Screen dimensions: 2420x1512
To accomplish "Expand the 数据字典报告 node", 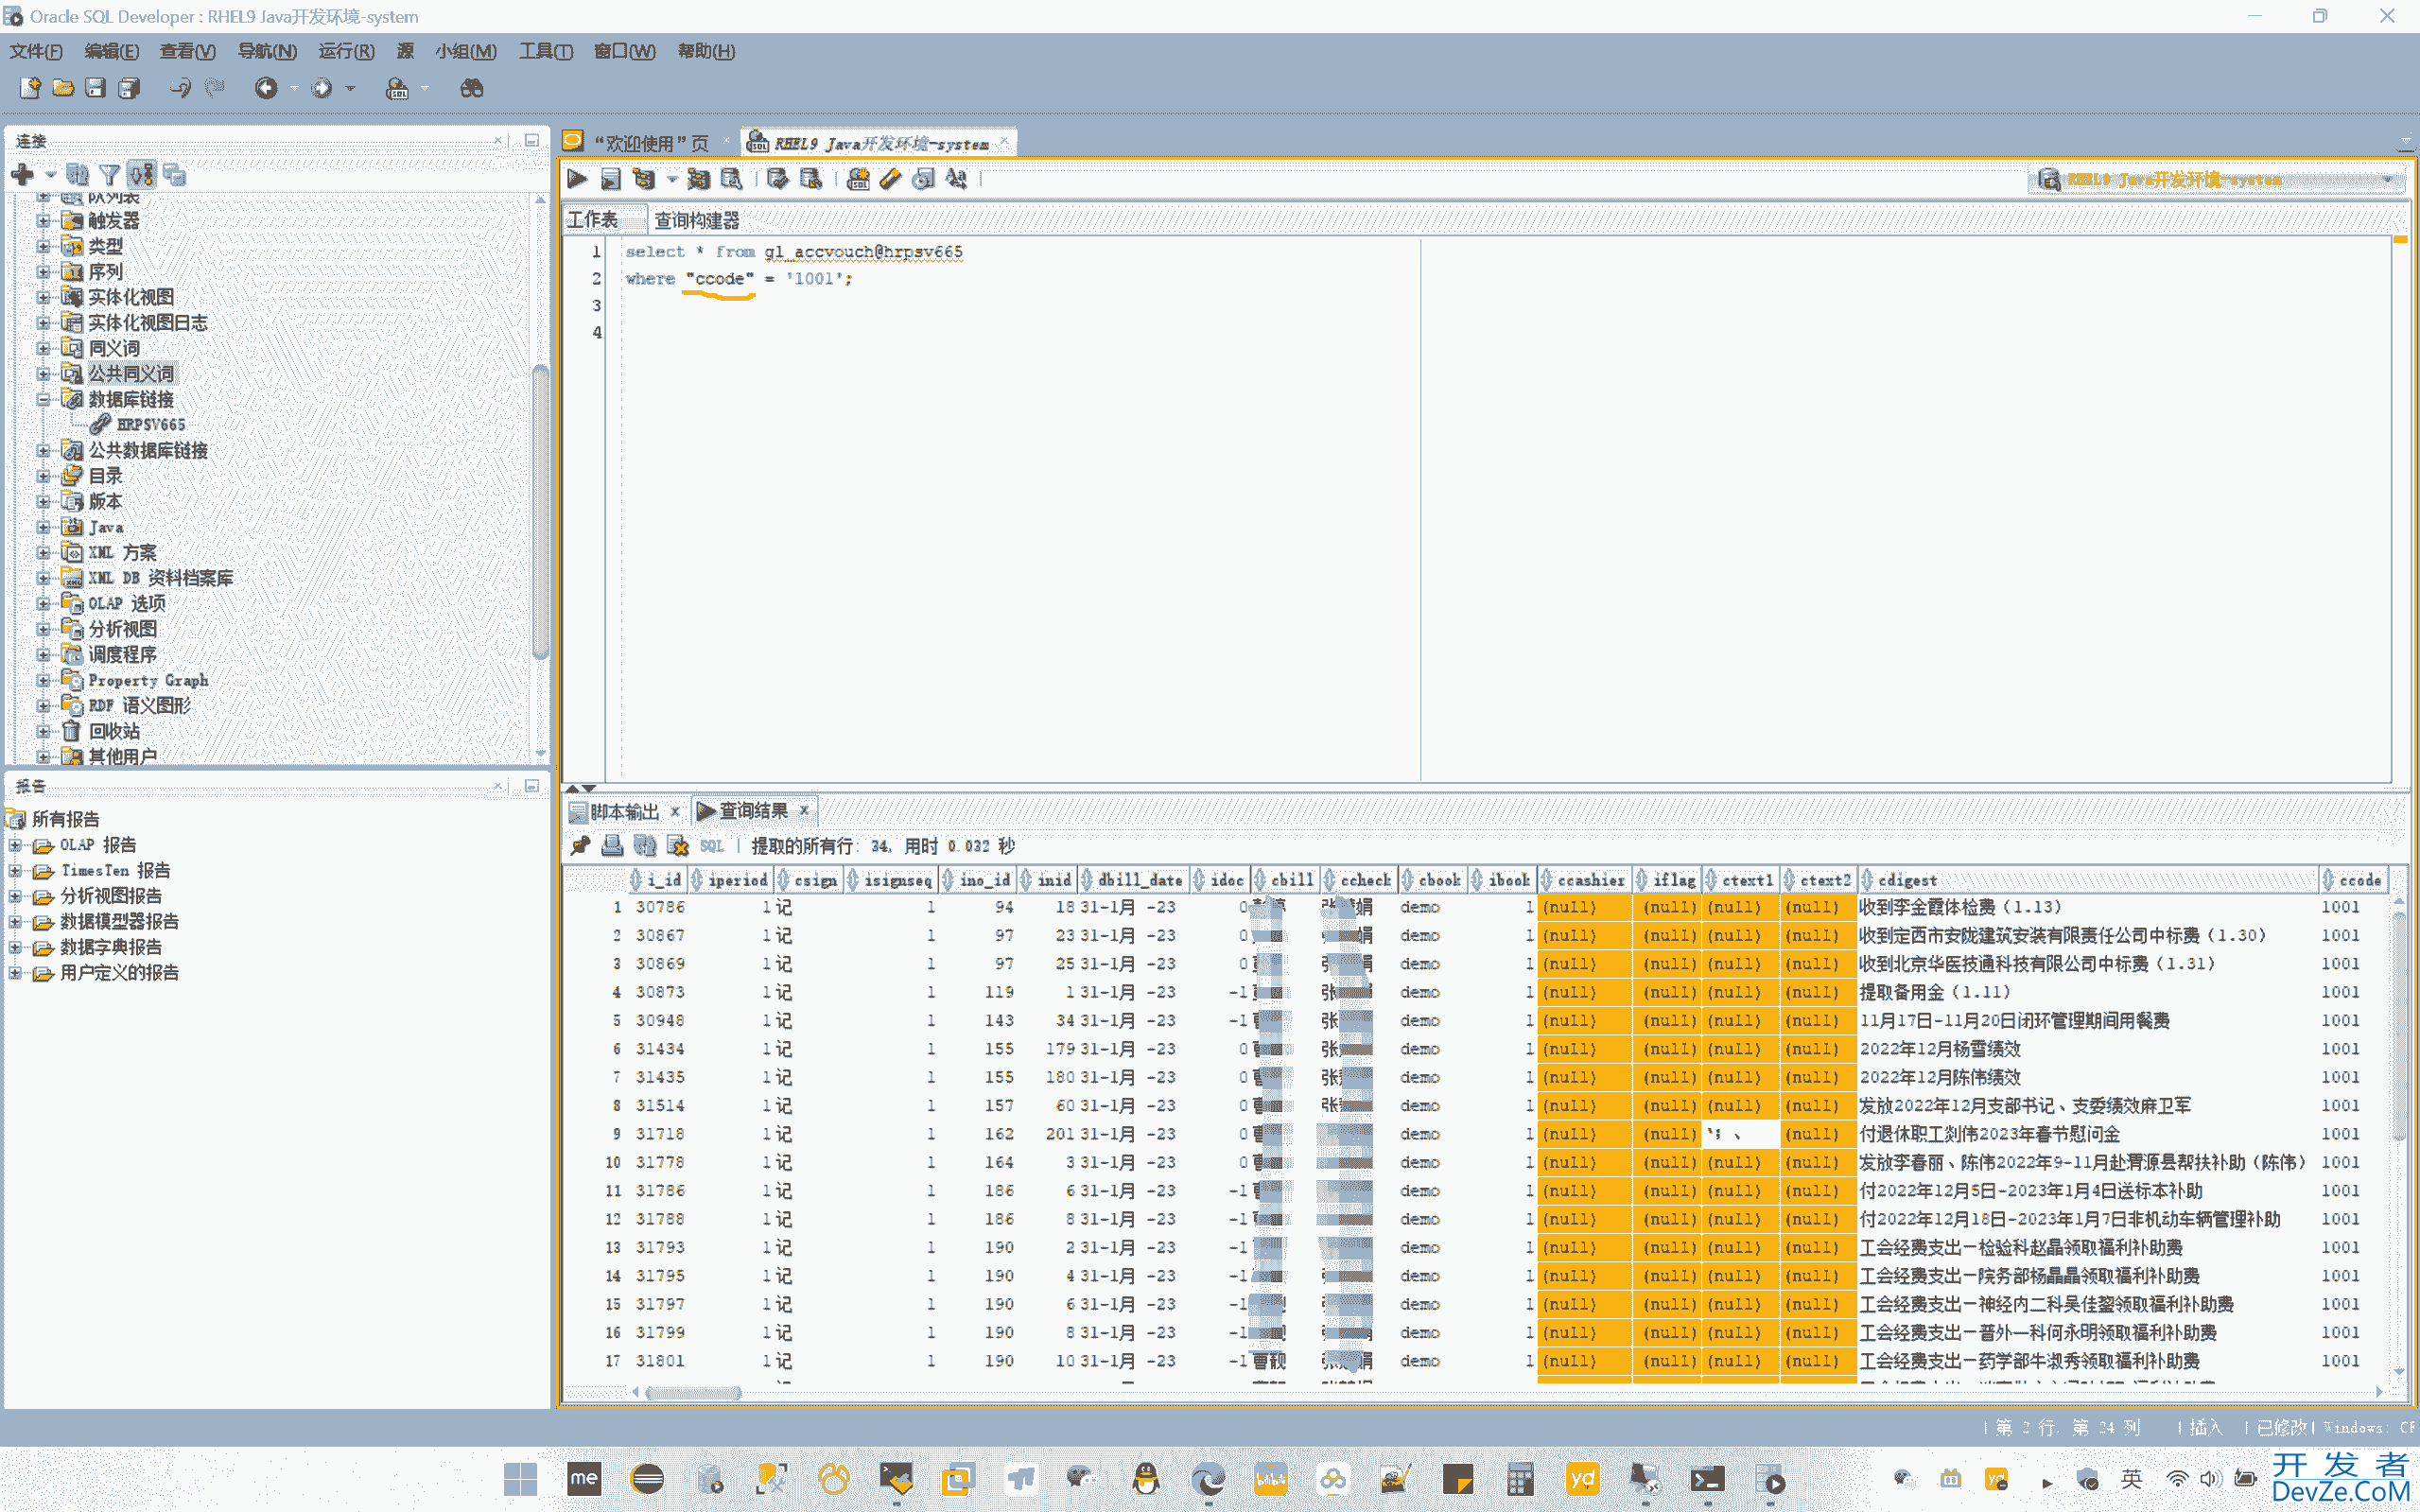I will coord(15,947).
